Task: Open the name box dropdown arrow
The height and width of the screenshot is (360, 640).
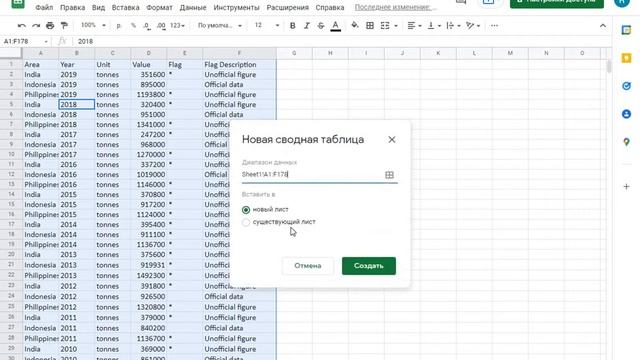Action: click(46, 42)
